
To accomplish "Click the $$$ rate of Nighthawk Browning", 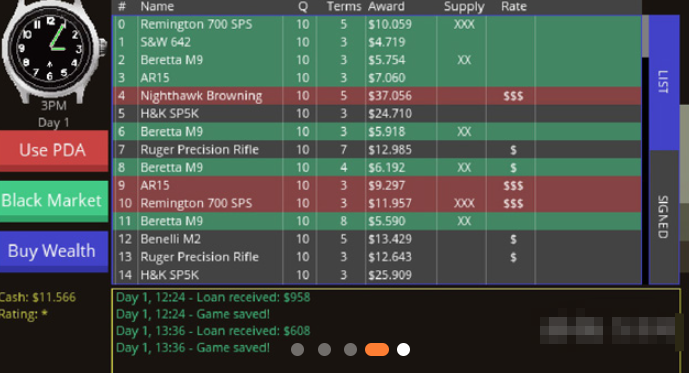I will click(513, 96).
